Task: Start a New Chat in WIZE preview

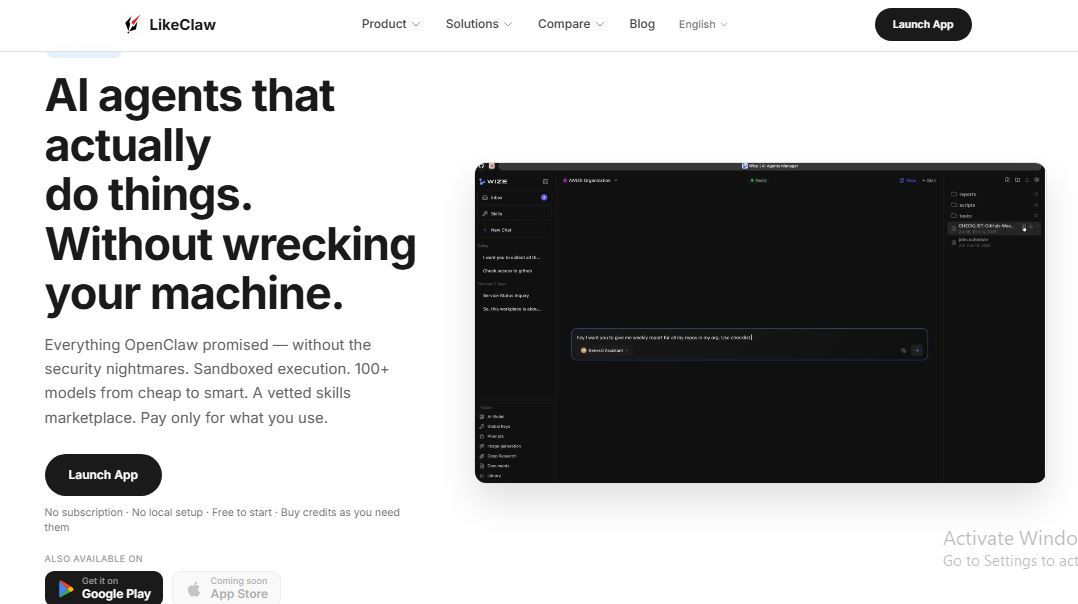Action: pos(514,230)
